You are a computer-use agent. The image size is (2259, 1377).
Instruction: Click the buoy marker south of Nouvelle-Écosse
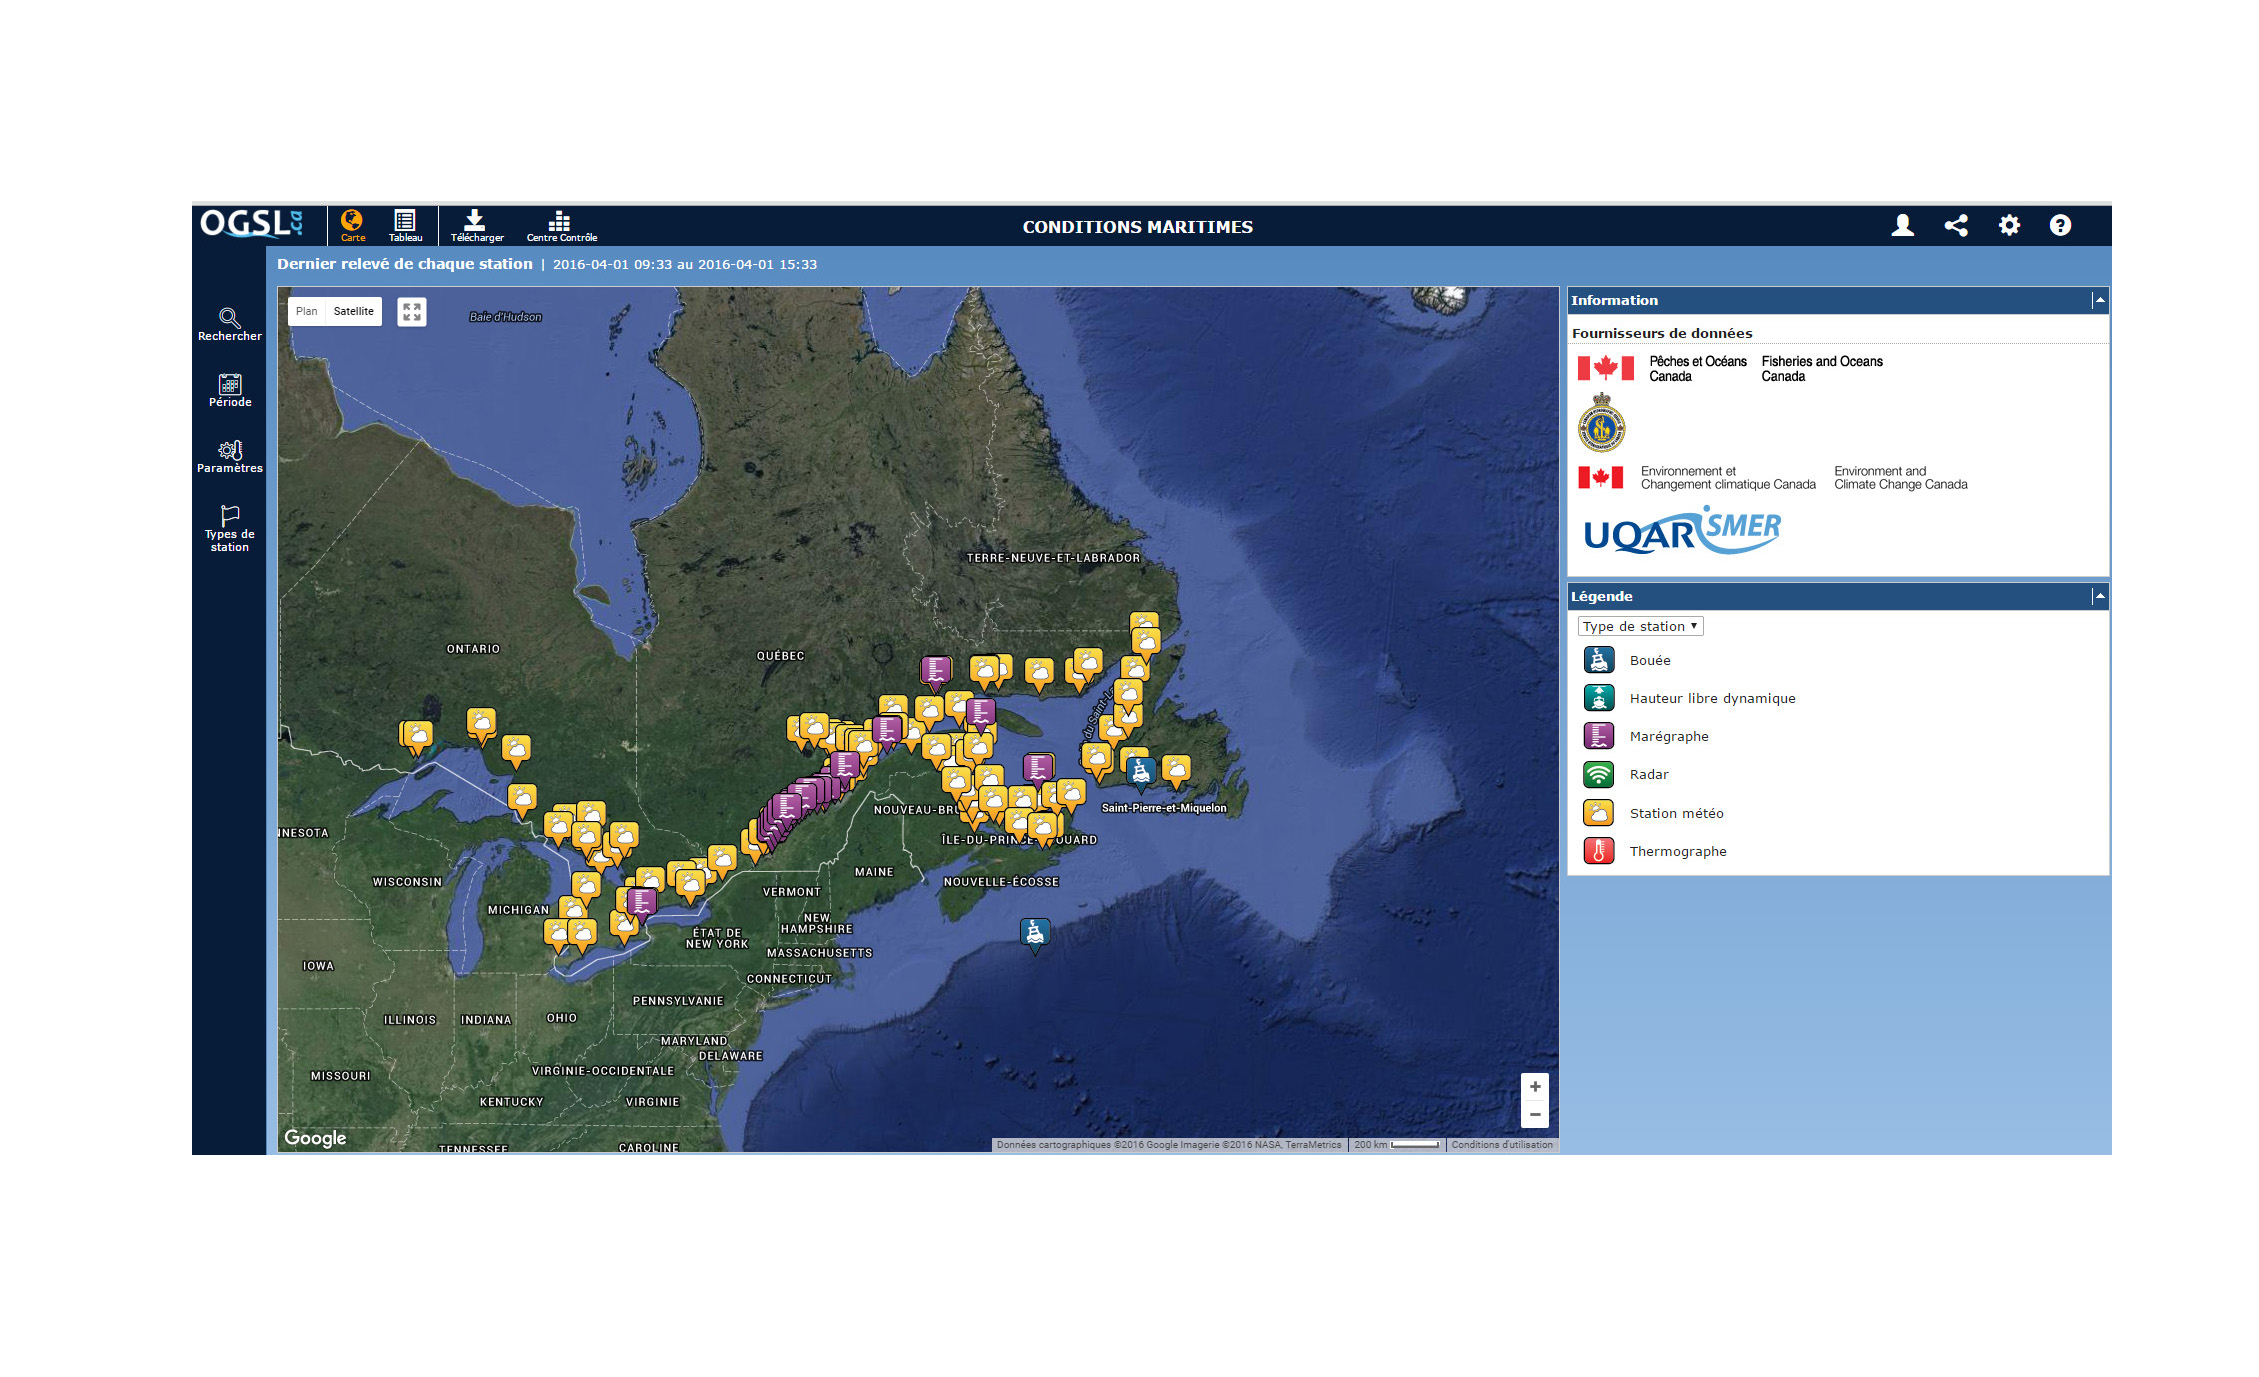[1035, 933]
